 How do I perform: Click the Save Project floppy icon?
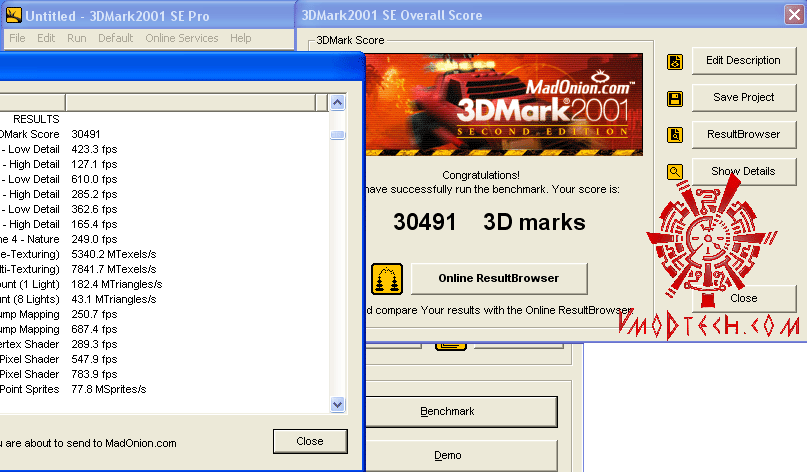tap(675, 98)
